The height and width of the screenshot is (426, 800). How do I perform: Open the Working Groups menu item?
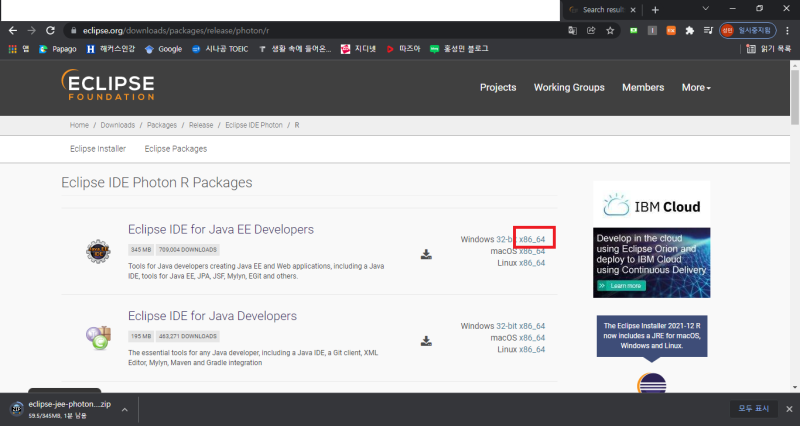569,87
